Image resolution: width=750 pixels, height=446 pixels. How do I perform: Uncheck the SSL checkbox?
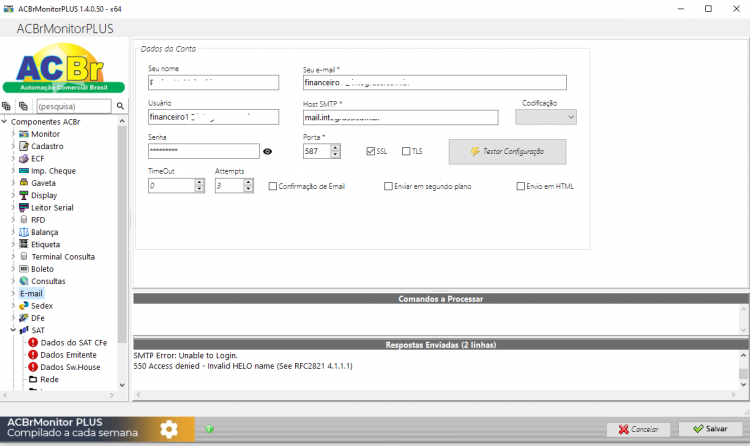371,151
